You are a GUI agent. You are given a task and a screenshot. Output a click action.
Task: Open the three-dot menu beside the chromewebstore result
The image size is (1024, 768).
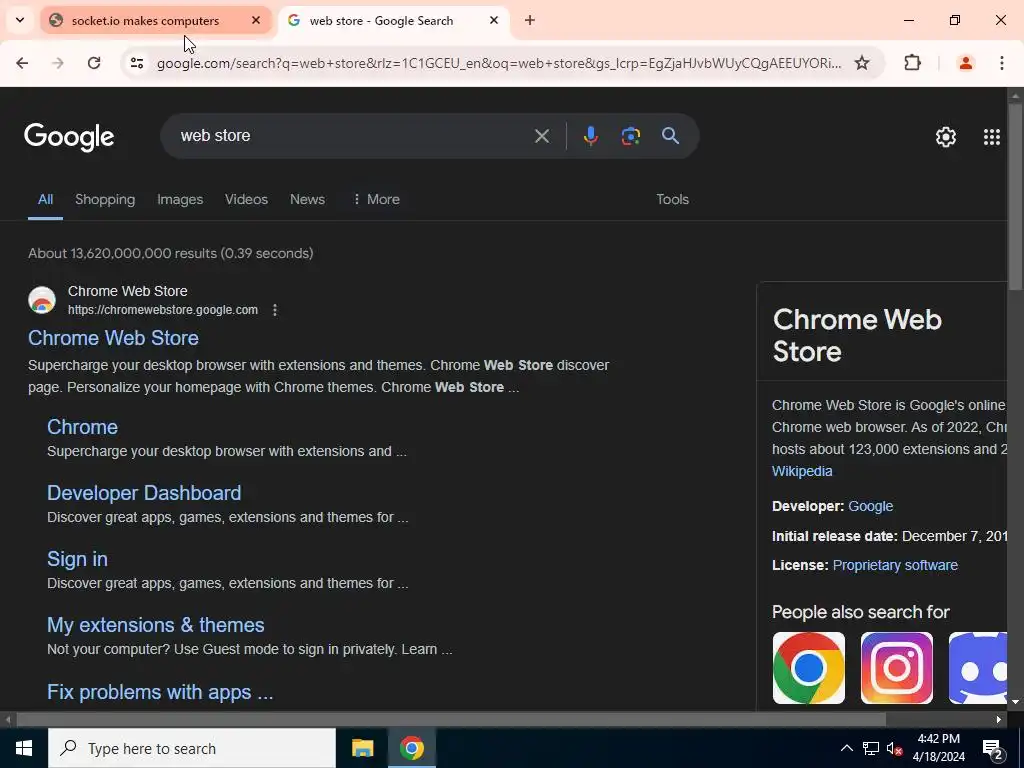pos(275,310)
